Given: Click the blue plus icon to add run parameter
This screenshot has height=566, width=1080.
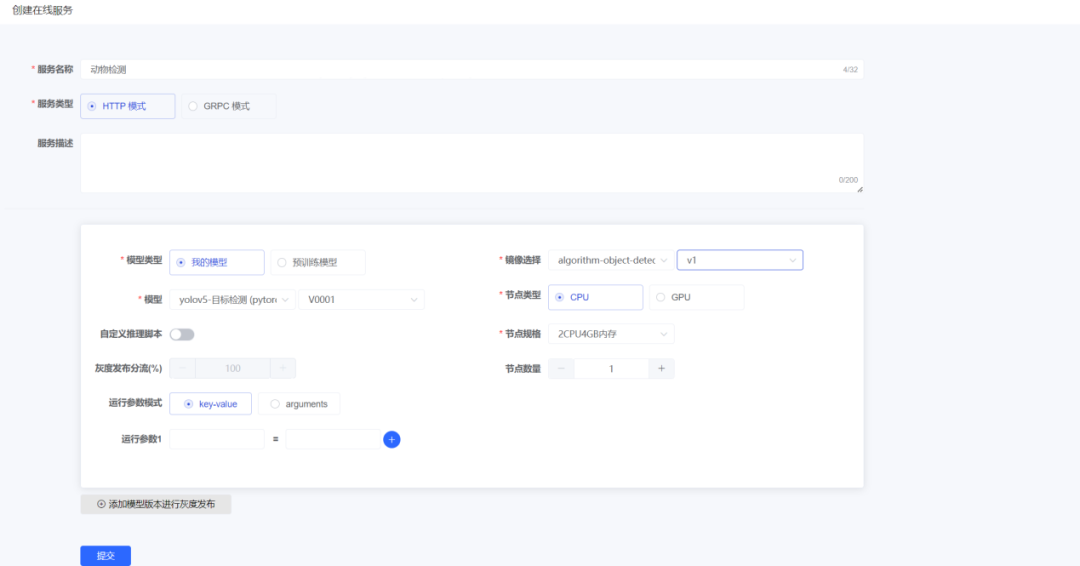Looking at the screenshot, I should (392, 439).
